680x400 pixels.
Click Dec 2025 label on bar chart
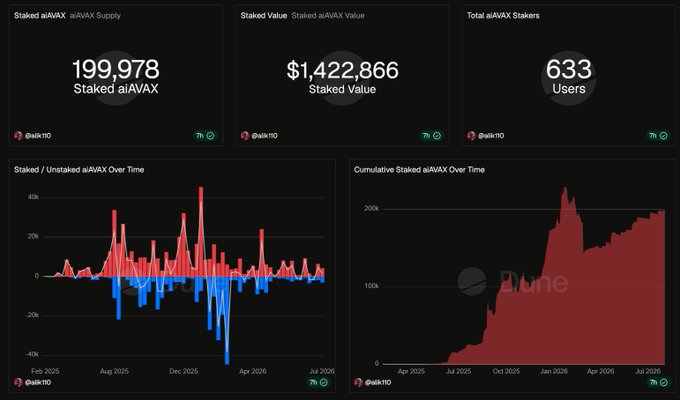point(183,371)
